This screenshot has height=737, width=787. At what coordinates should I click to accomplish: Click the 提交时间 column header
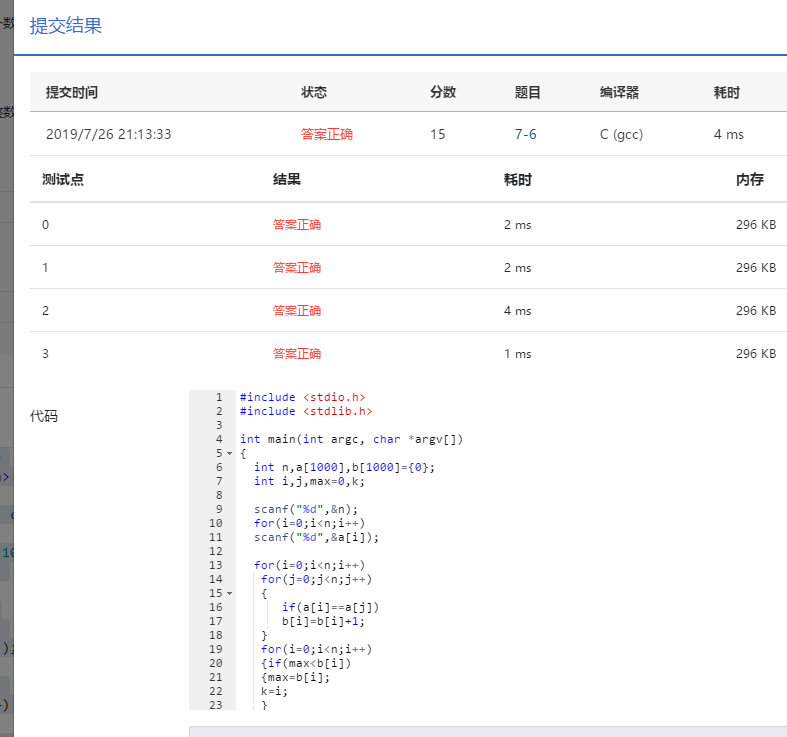(72, 92)
